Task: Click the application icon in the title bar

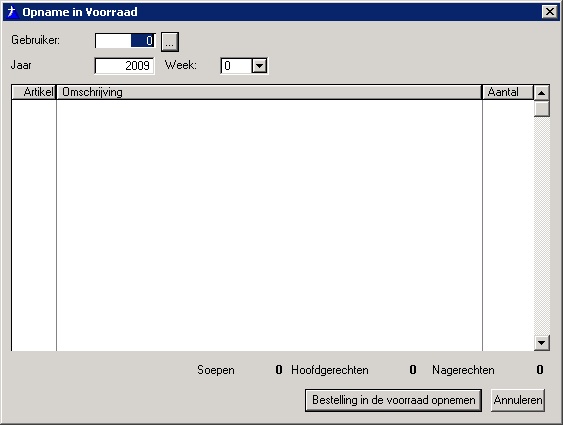Action: click(x=12, y=12)
